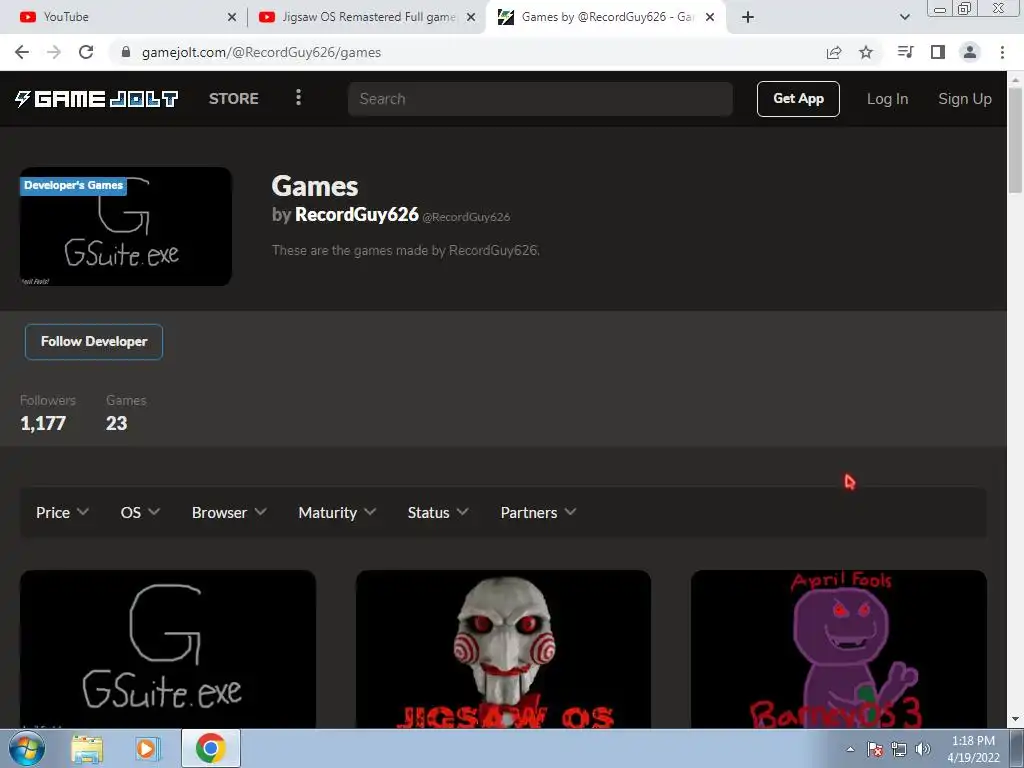Click the Chrome taskbar icon
Image resolution: width=1024 pixels, height=768 pixels.
pos(210,748)
